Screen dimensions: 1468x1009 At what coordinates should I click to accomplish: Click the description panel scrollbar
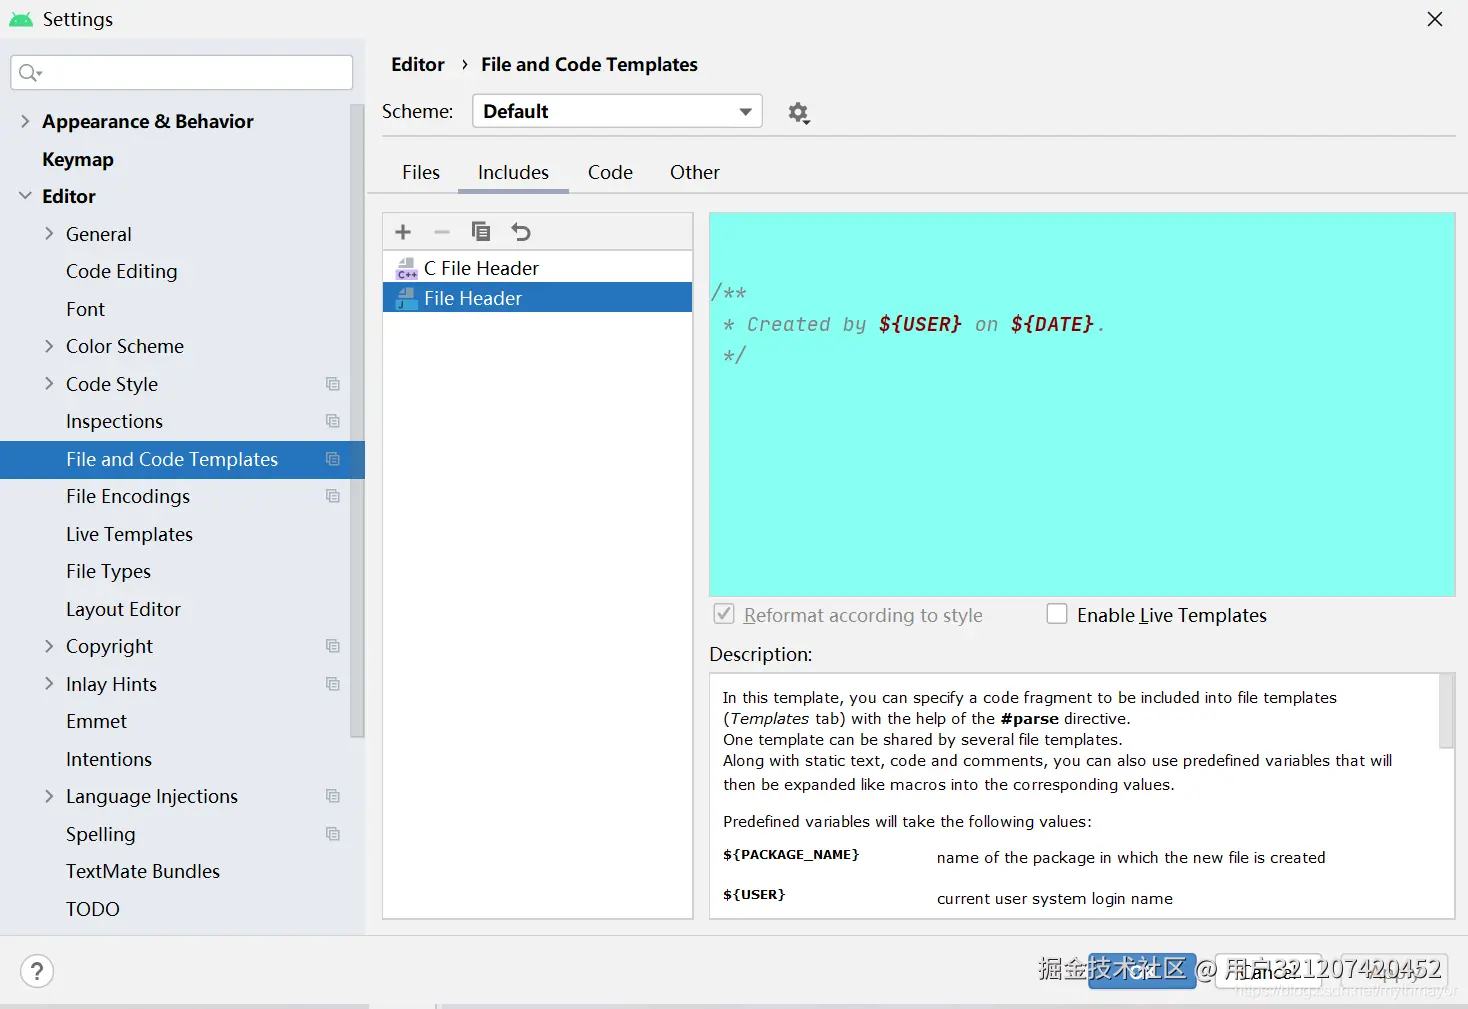[1446, 711]
